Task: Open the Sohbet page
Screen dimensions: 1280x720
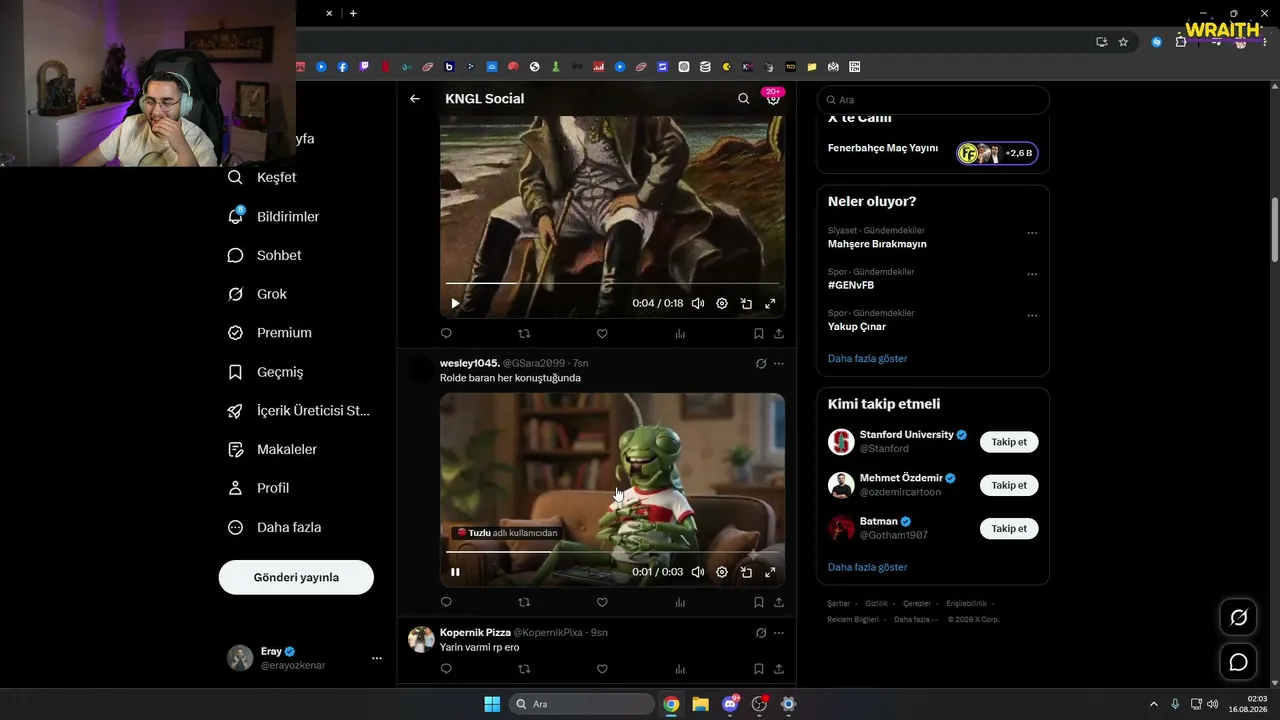Action: pyautogui.click(x=265, y=255)
